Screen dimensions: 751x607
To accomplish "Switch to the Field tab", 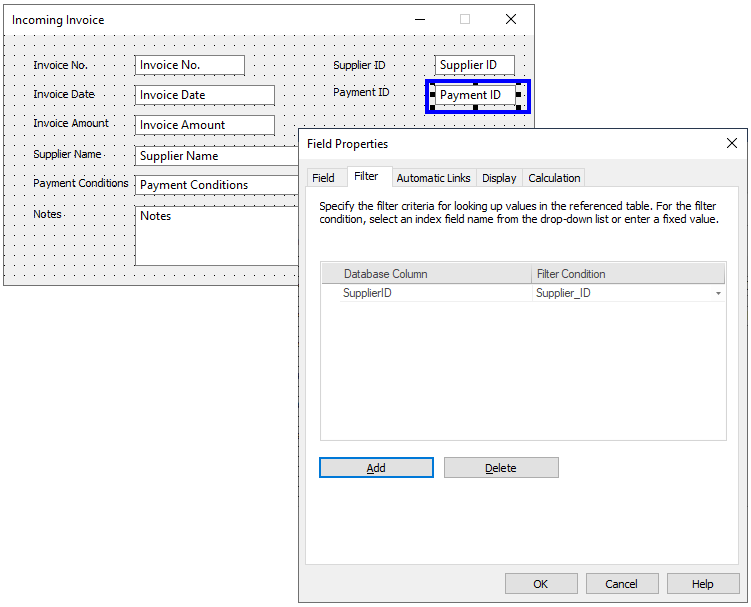I will coord(323,178).
